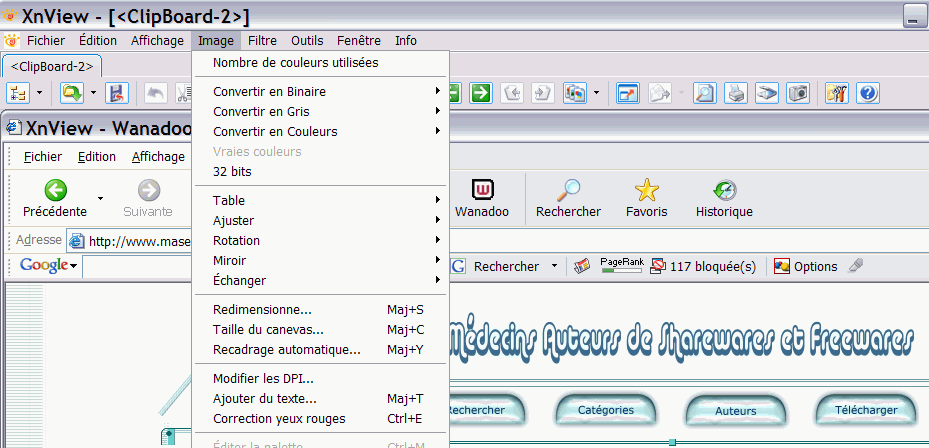This screenshot has width=929, height=448.
Task: Open the Options tools icon
Action: (x=837, y=93)
